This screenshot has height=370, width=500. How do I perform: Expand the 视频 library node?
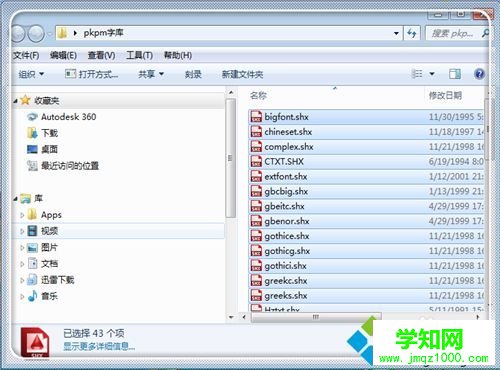click(22, 231)
